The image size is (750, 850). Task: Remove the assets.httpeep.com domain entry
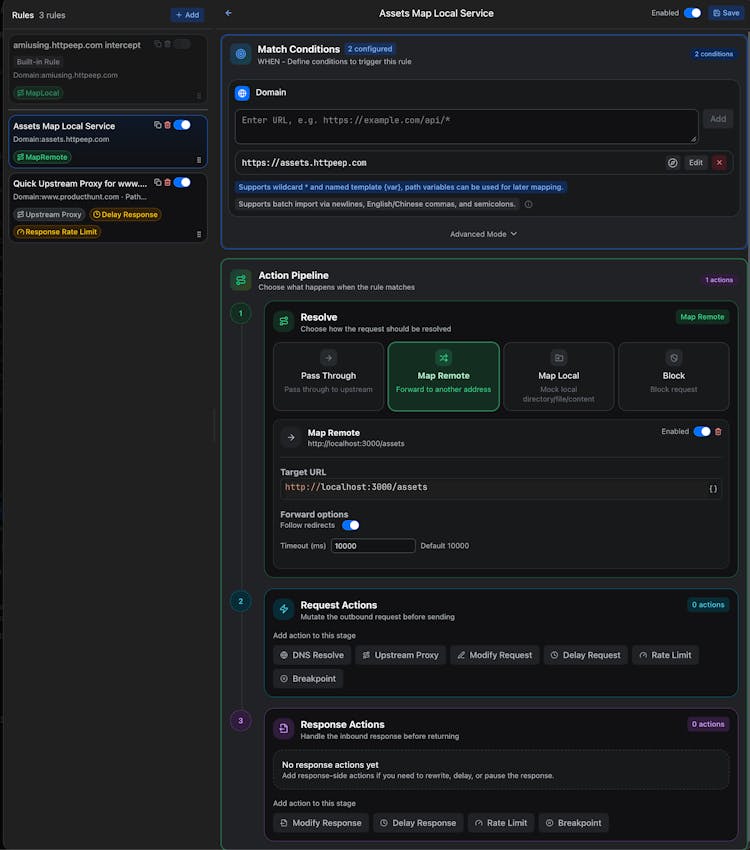[x=719, y=163]
